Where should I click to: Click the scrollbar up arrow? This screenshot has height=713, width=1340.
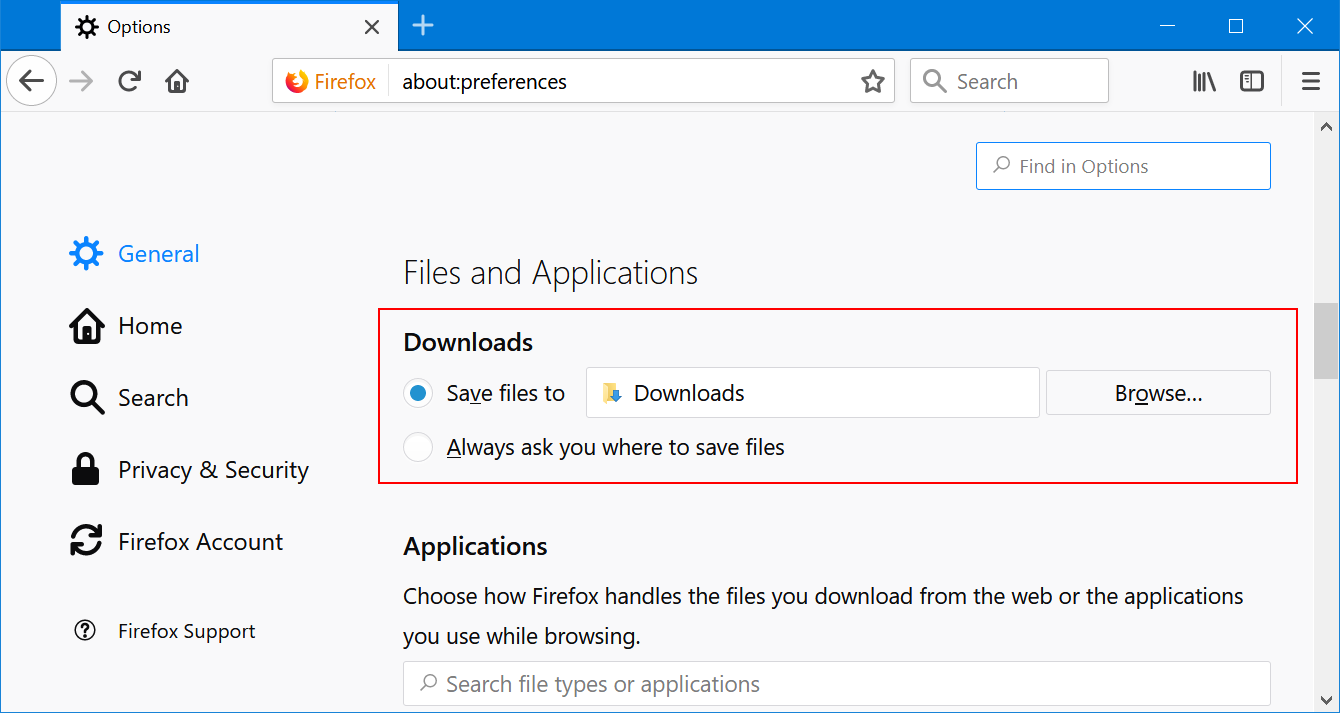pyautogui.click(x=1326, y=127)
